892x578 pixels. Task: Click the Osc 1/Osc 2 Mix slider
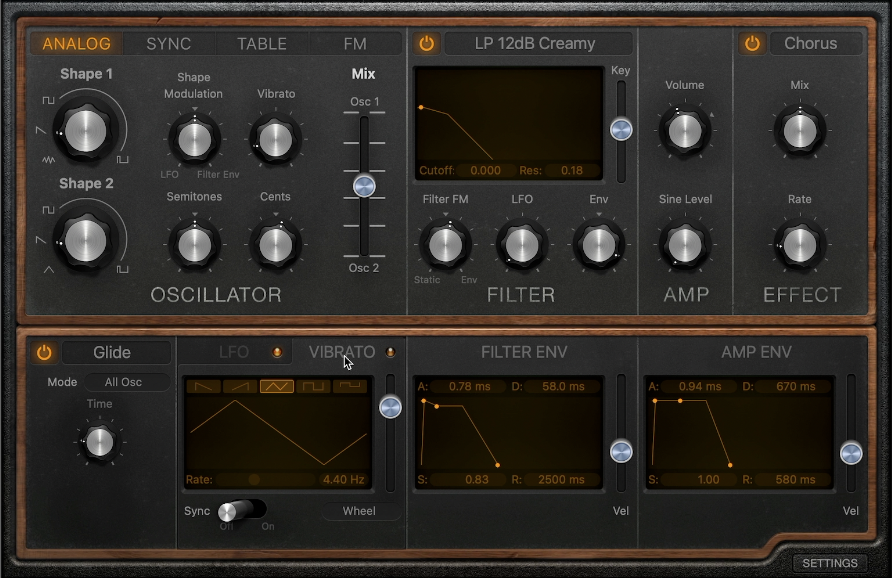[363, 184]
